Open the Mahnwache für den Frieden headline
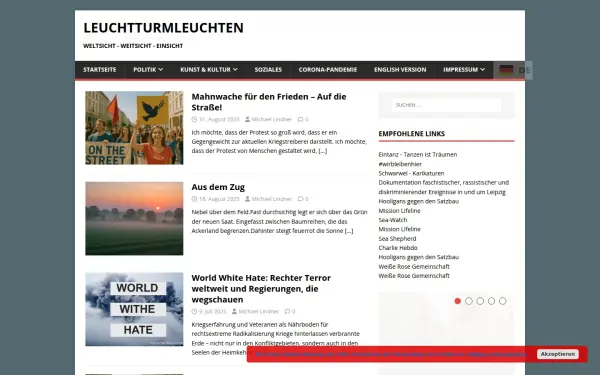 click(269, 102)
